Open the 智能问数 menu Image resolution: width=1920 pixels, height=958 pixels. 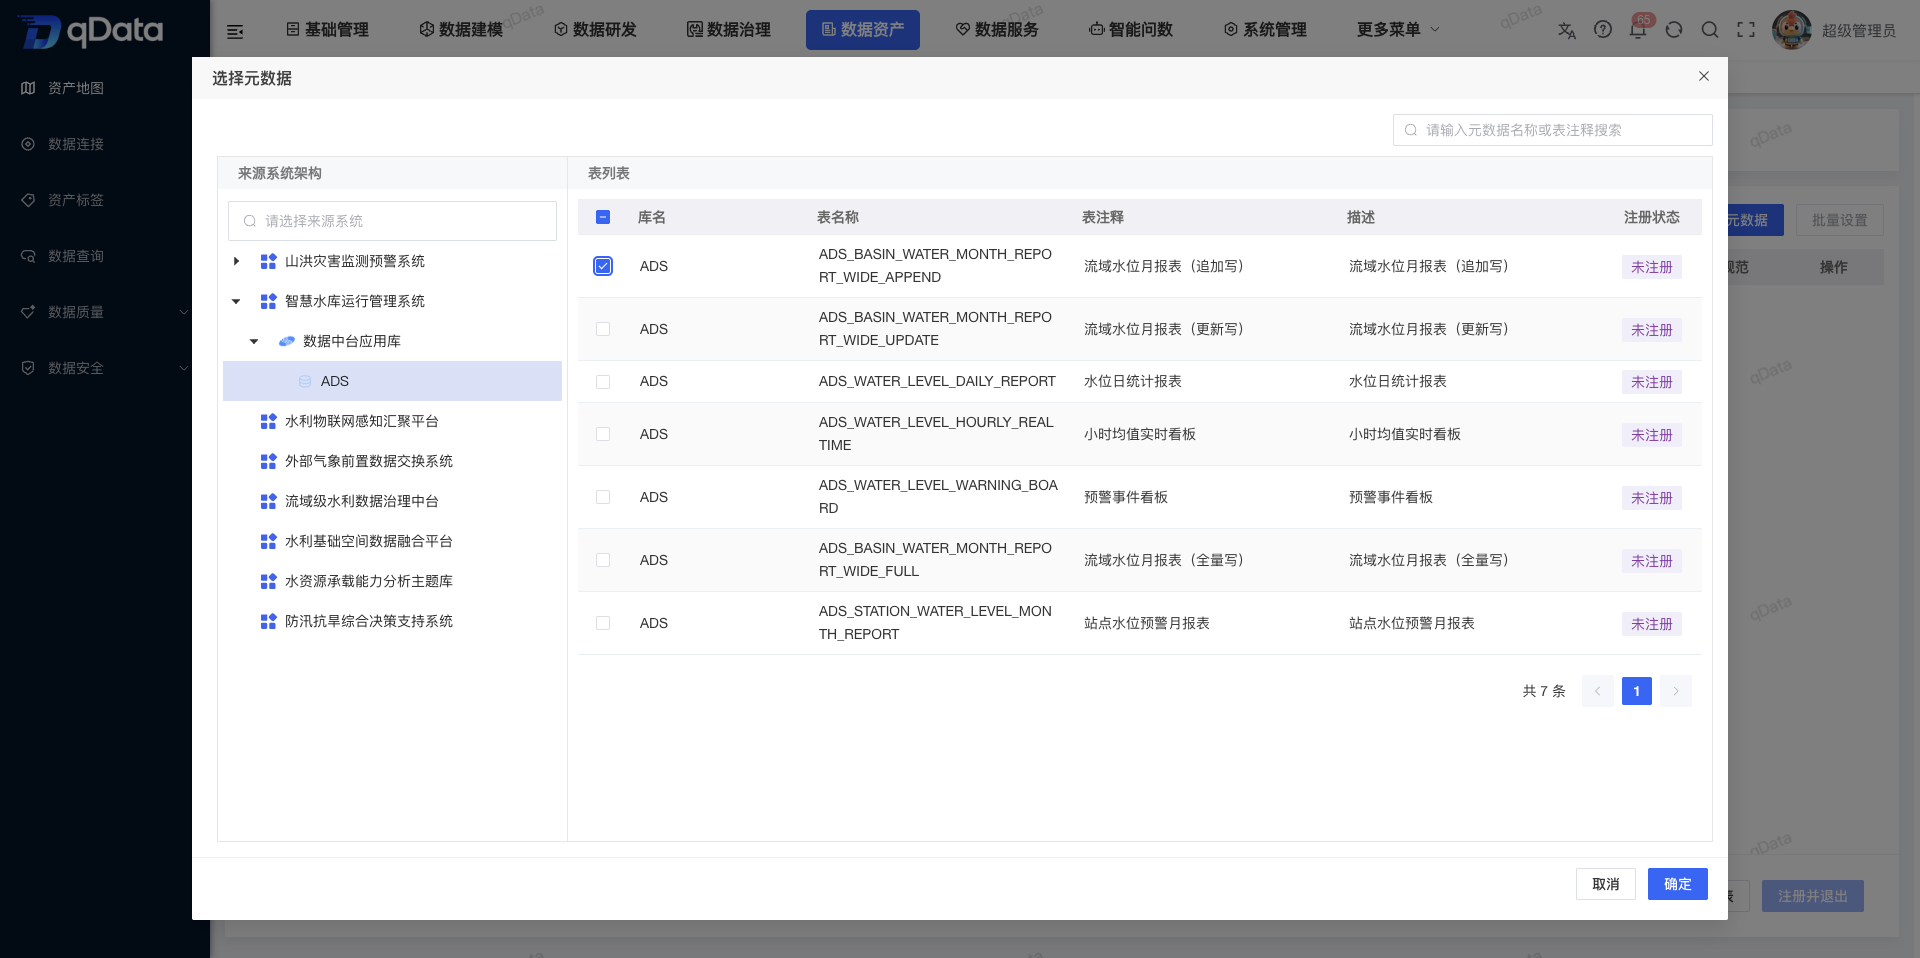pos(1131,30)
